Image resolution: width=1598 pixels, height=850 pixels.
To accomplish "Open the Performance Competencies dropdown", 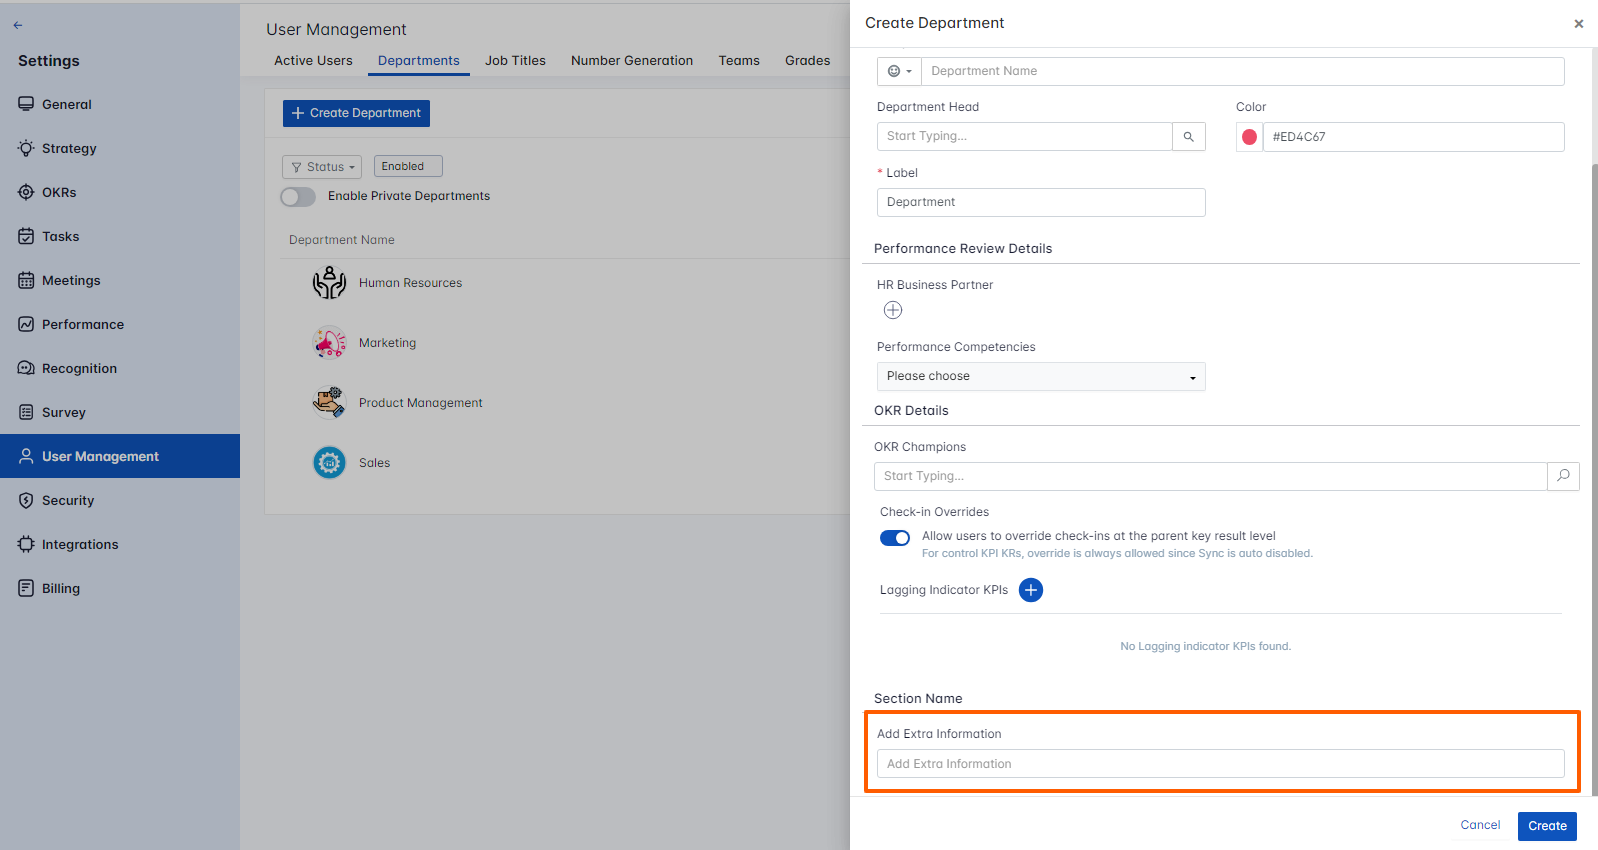I will (1040, 376).
